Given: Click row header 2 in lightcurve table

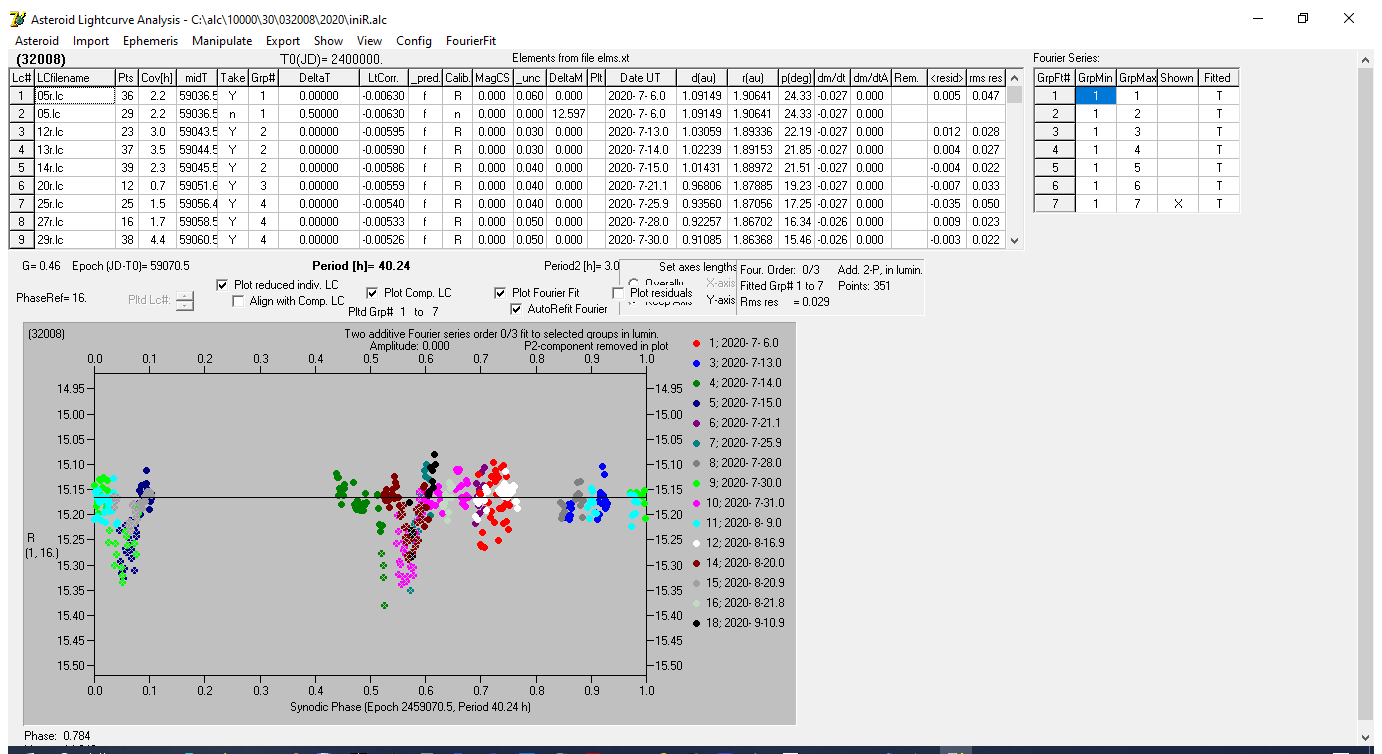Looking at the screenshot, I should pos(21,114).
